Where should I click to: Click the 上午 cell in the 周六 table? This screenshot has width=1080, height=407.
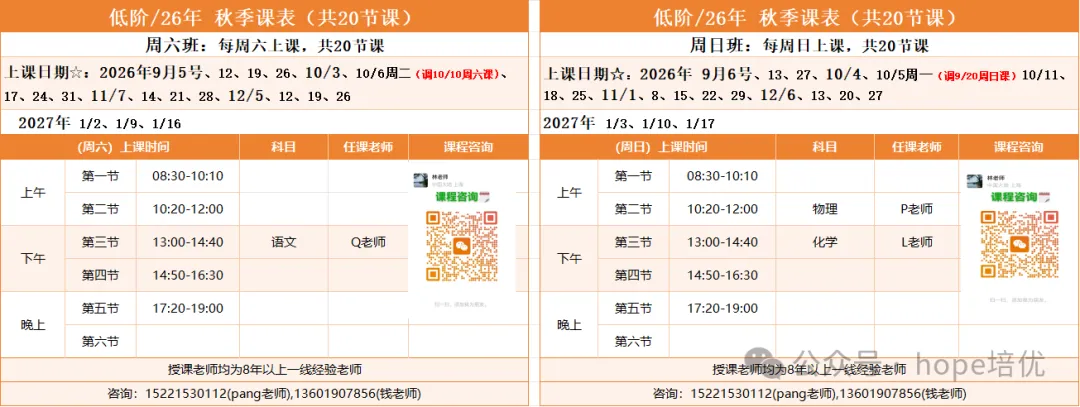tap(32, 193)
